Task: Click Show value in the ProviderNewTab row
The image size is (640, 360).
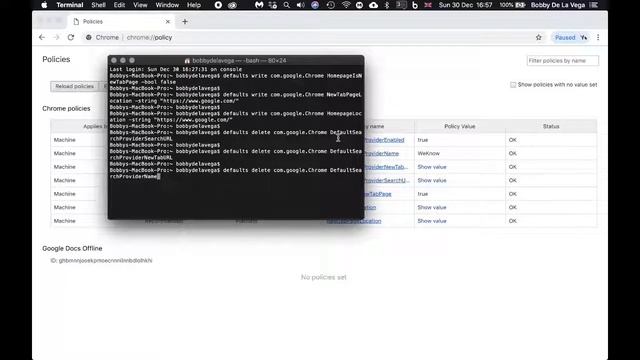Action: [432, 167]
